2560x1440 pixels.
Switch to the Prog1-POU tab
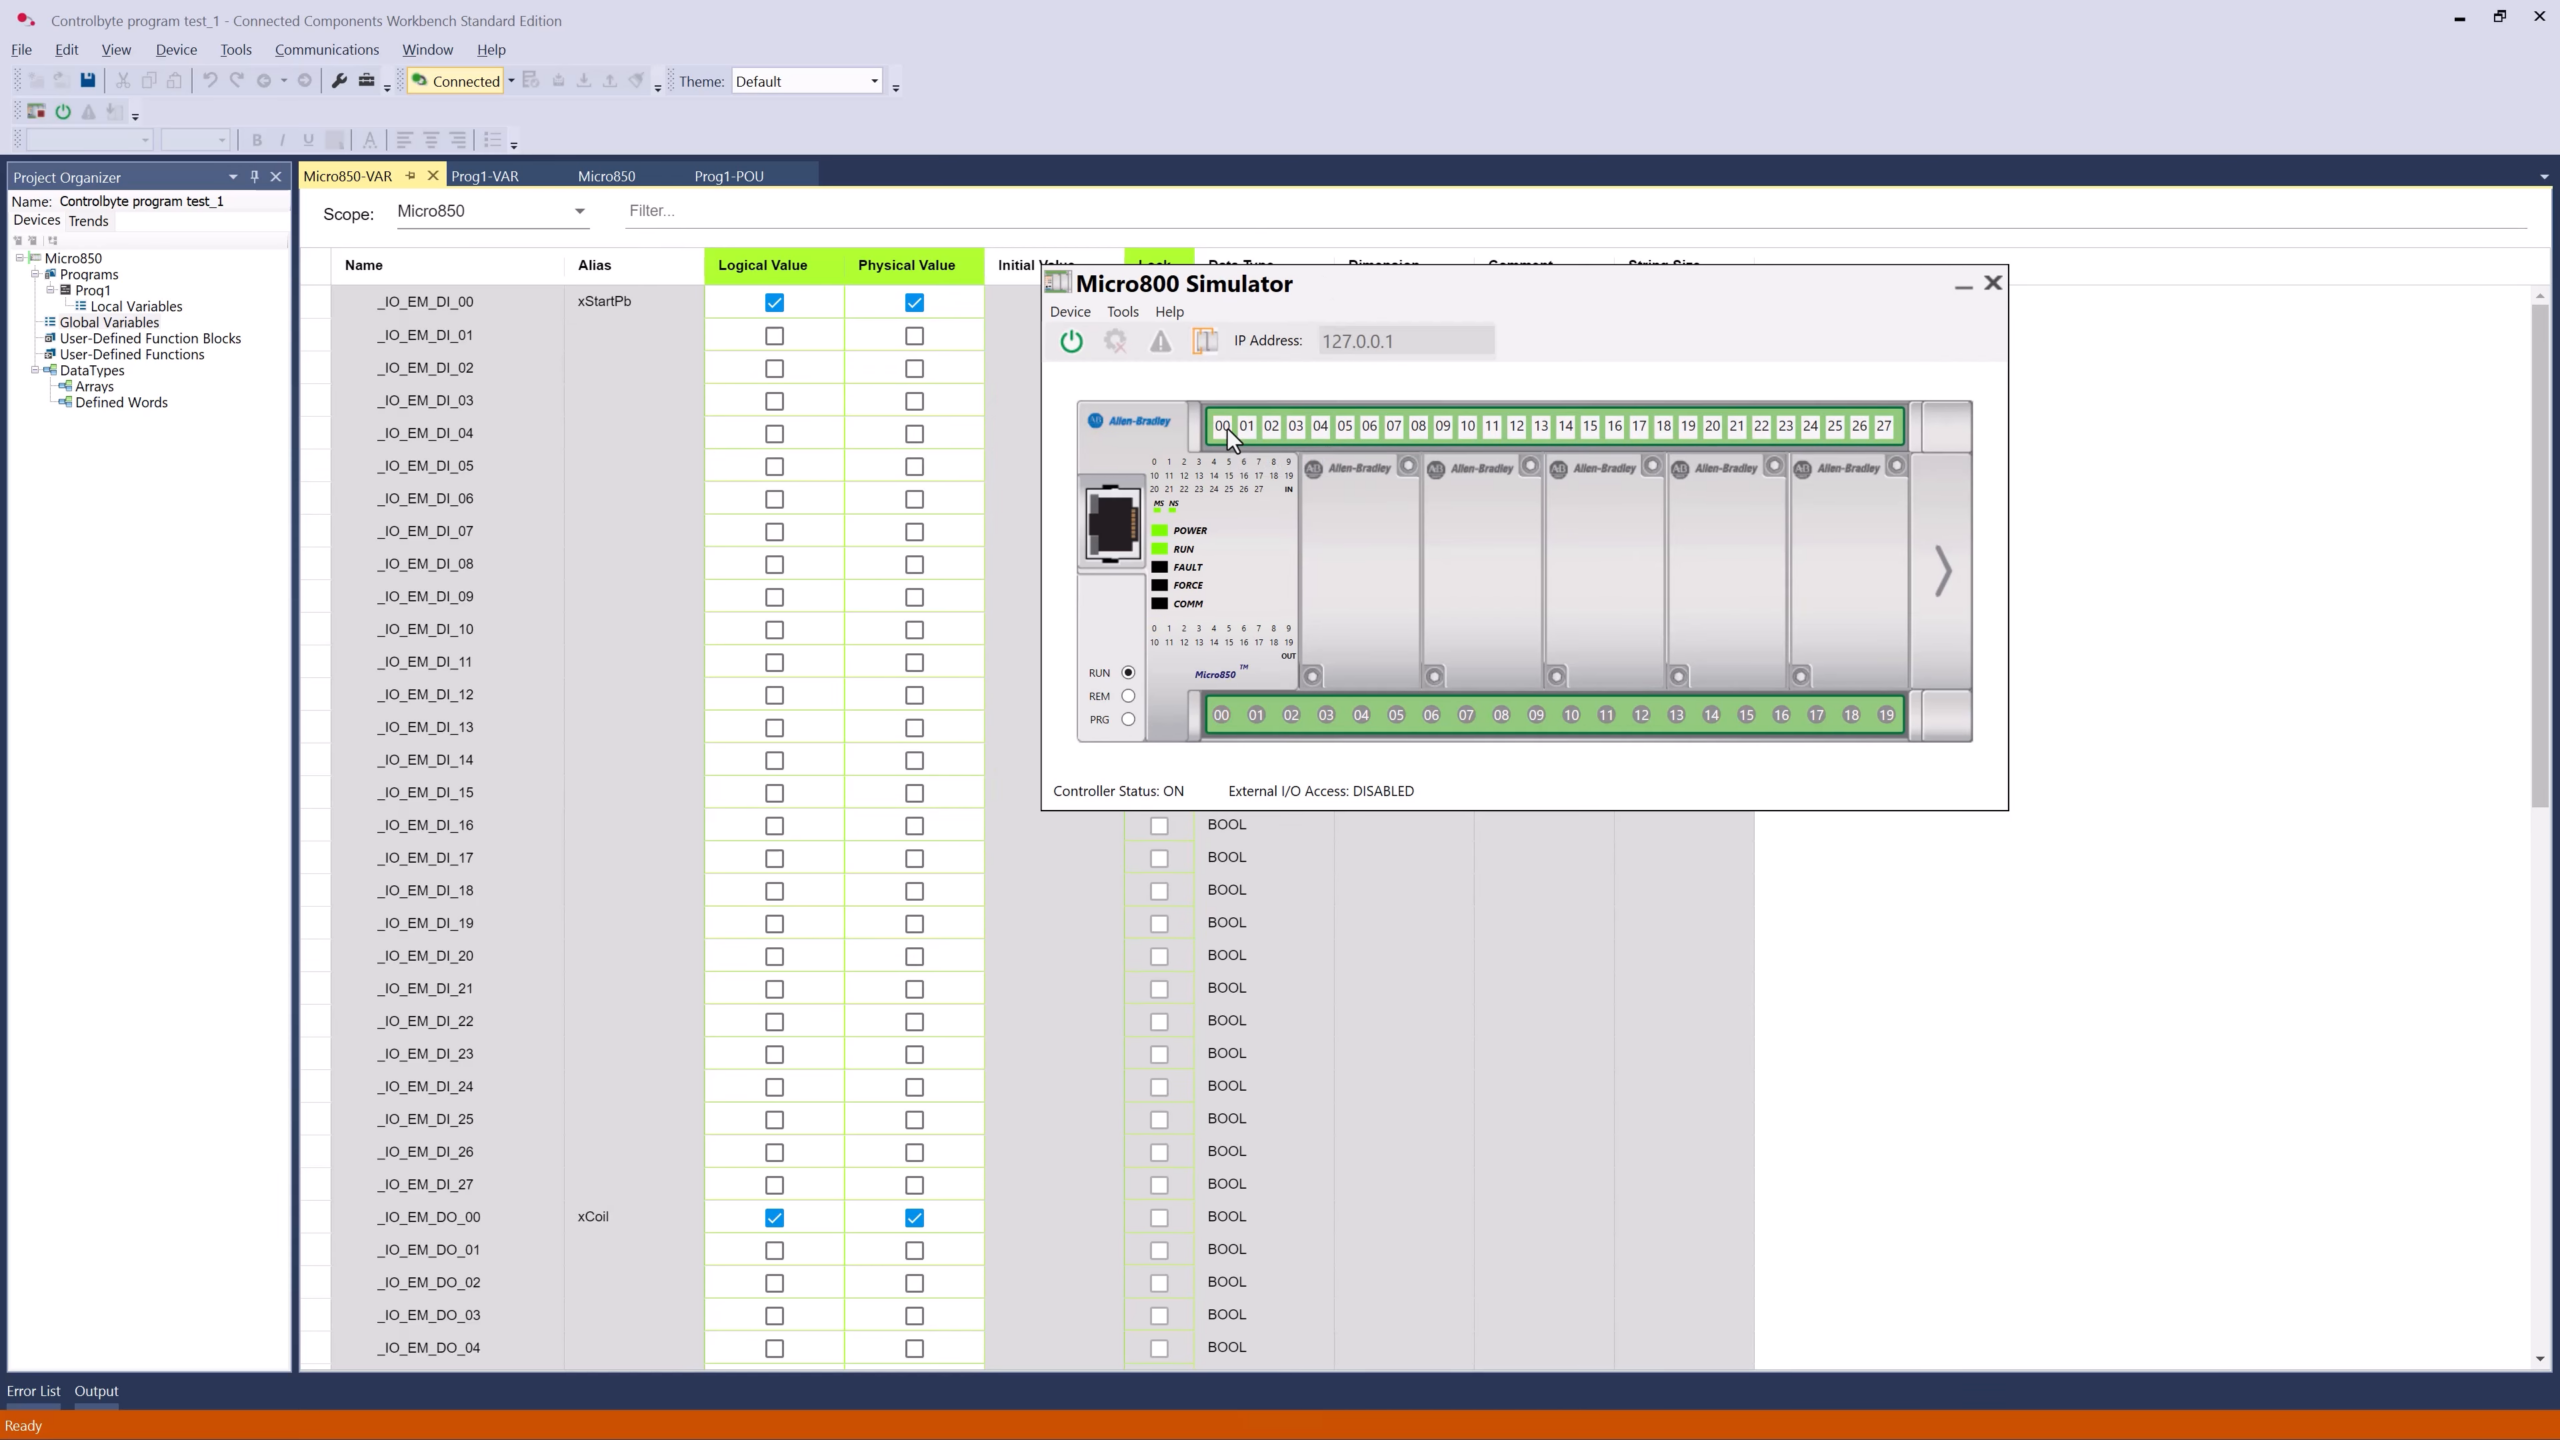[x=729, y=176]
